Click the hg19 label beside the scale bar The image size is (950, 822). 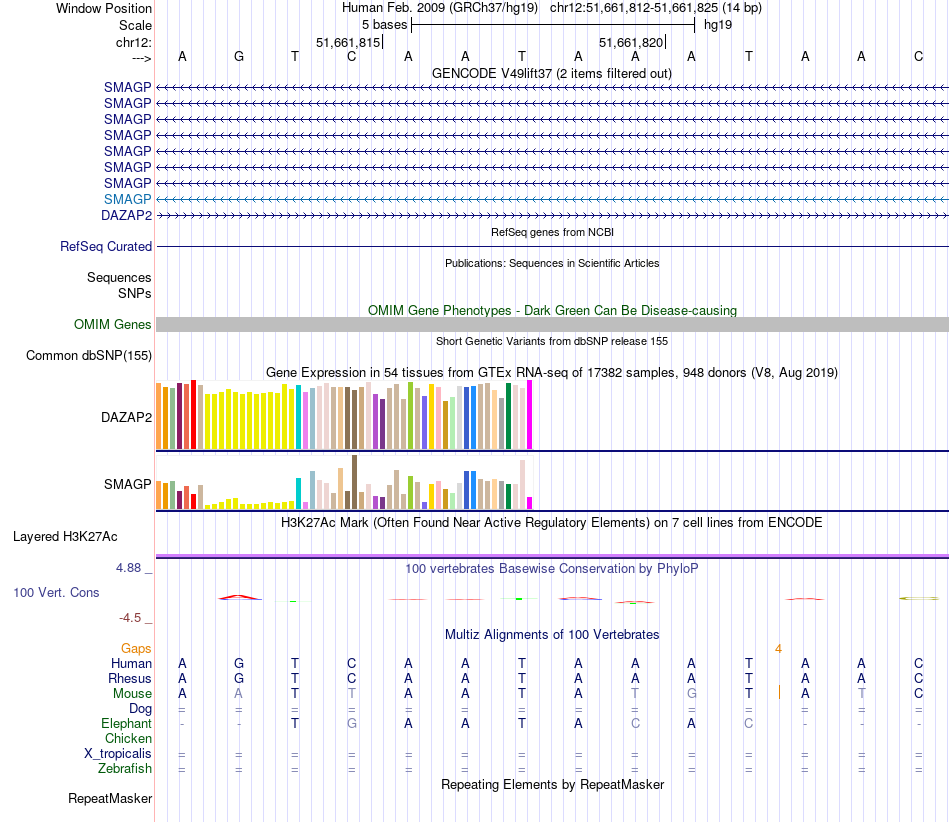click(718, 25)
